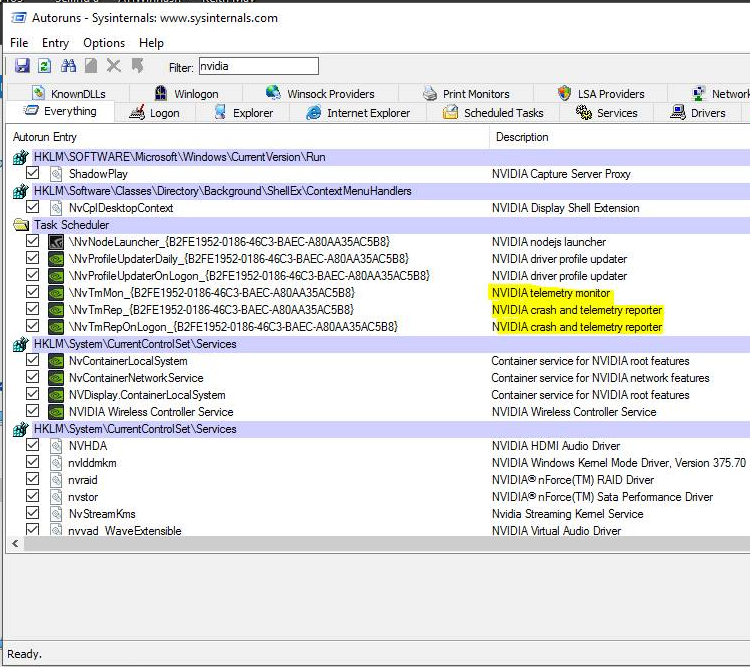750x667 pixels.
Task: Click the horizontal scrollbar right arrow
Action: coord(744,543)
